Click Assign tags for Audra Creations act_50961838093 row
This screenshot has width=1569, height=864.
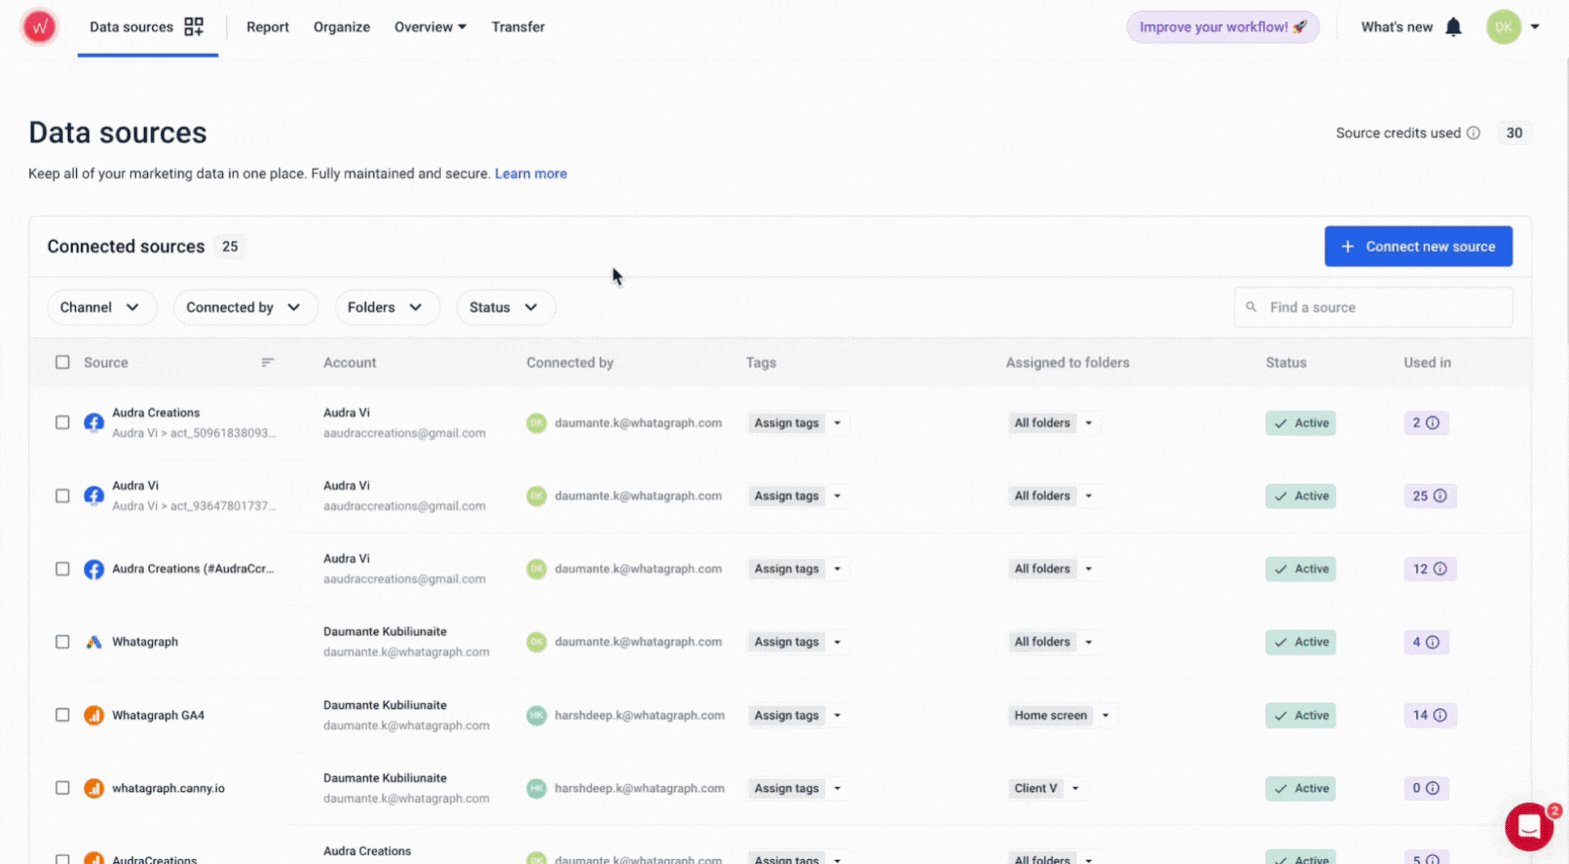pos(786,423)
